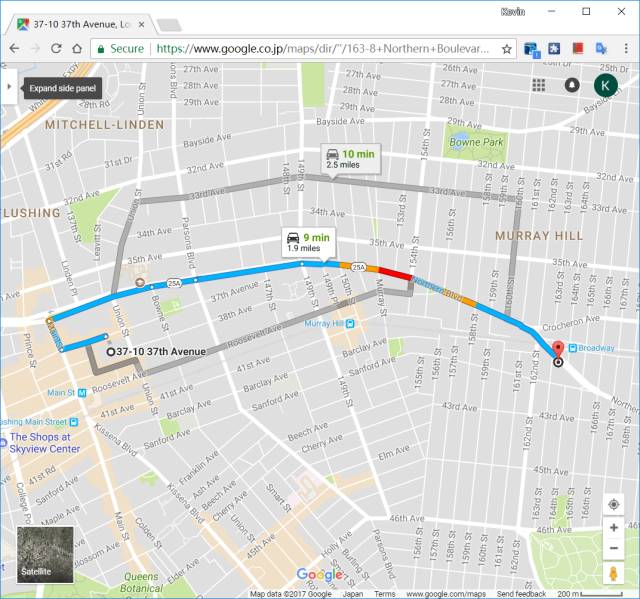Open a new browser tab
The height and width of the screenshot is (599, 640).
[169, 25]
